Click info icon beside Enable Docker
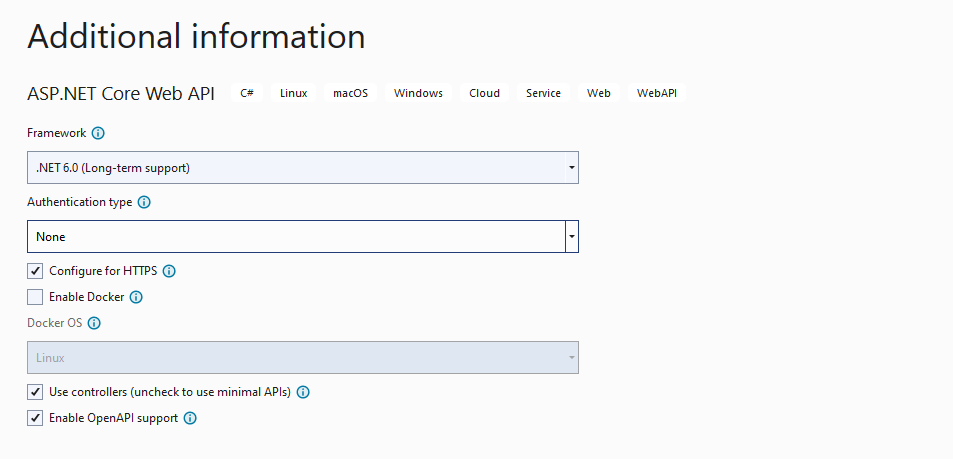Screen dimensions: 953x459 [x=136, y=297]
